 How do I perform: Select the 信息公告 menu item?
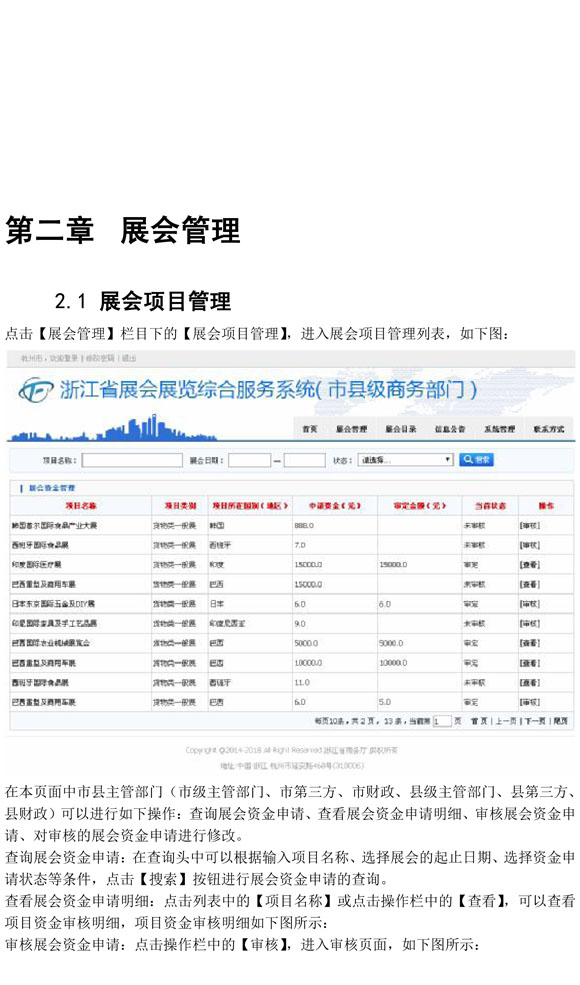450,429
